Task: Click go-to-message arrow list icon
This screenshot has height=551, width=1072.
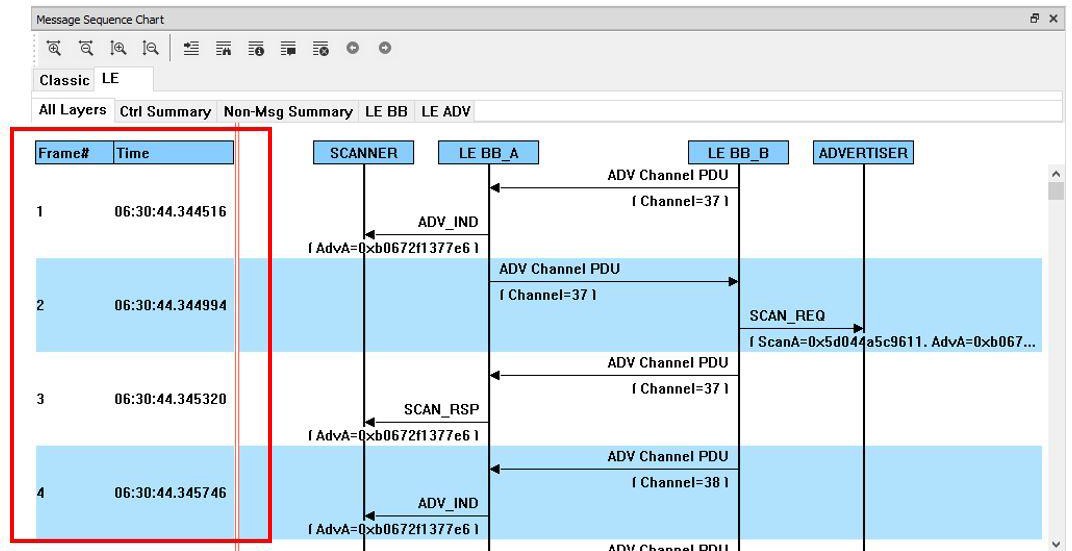Action: (x=191, y=48)
